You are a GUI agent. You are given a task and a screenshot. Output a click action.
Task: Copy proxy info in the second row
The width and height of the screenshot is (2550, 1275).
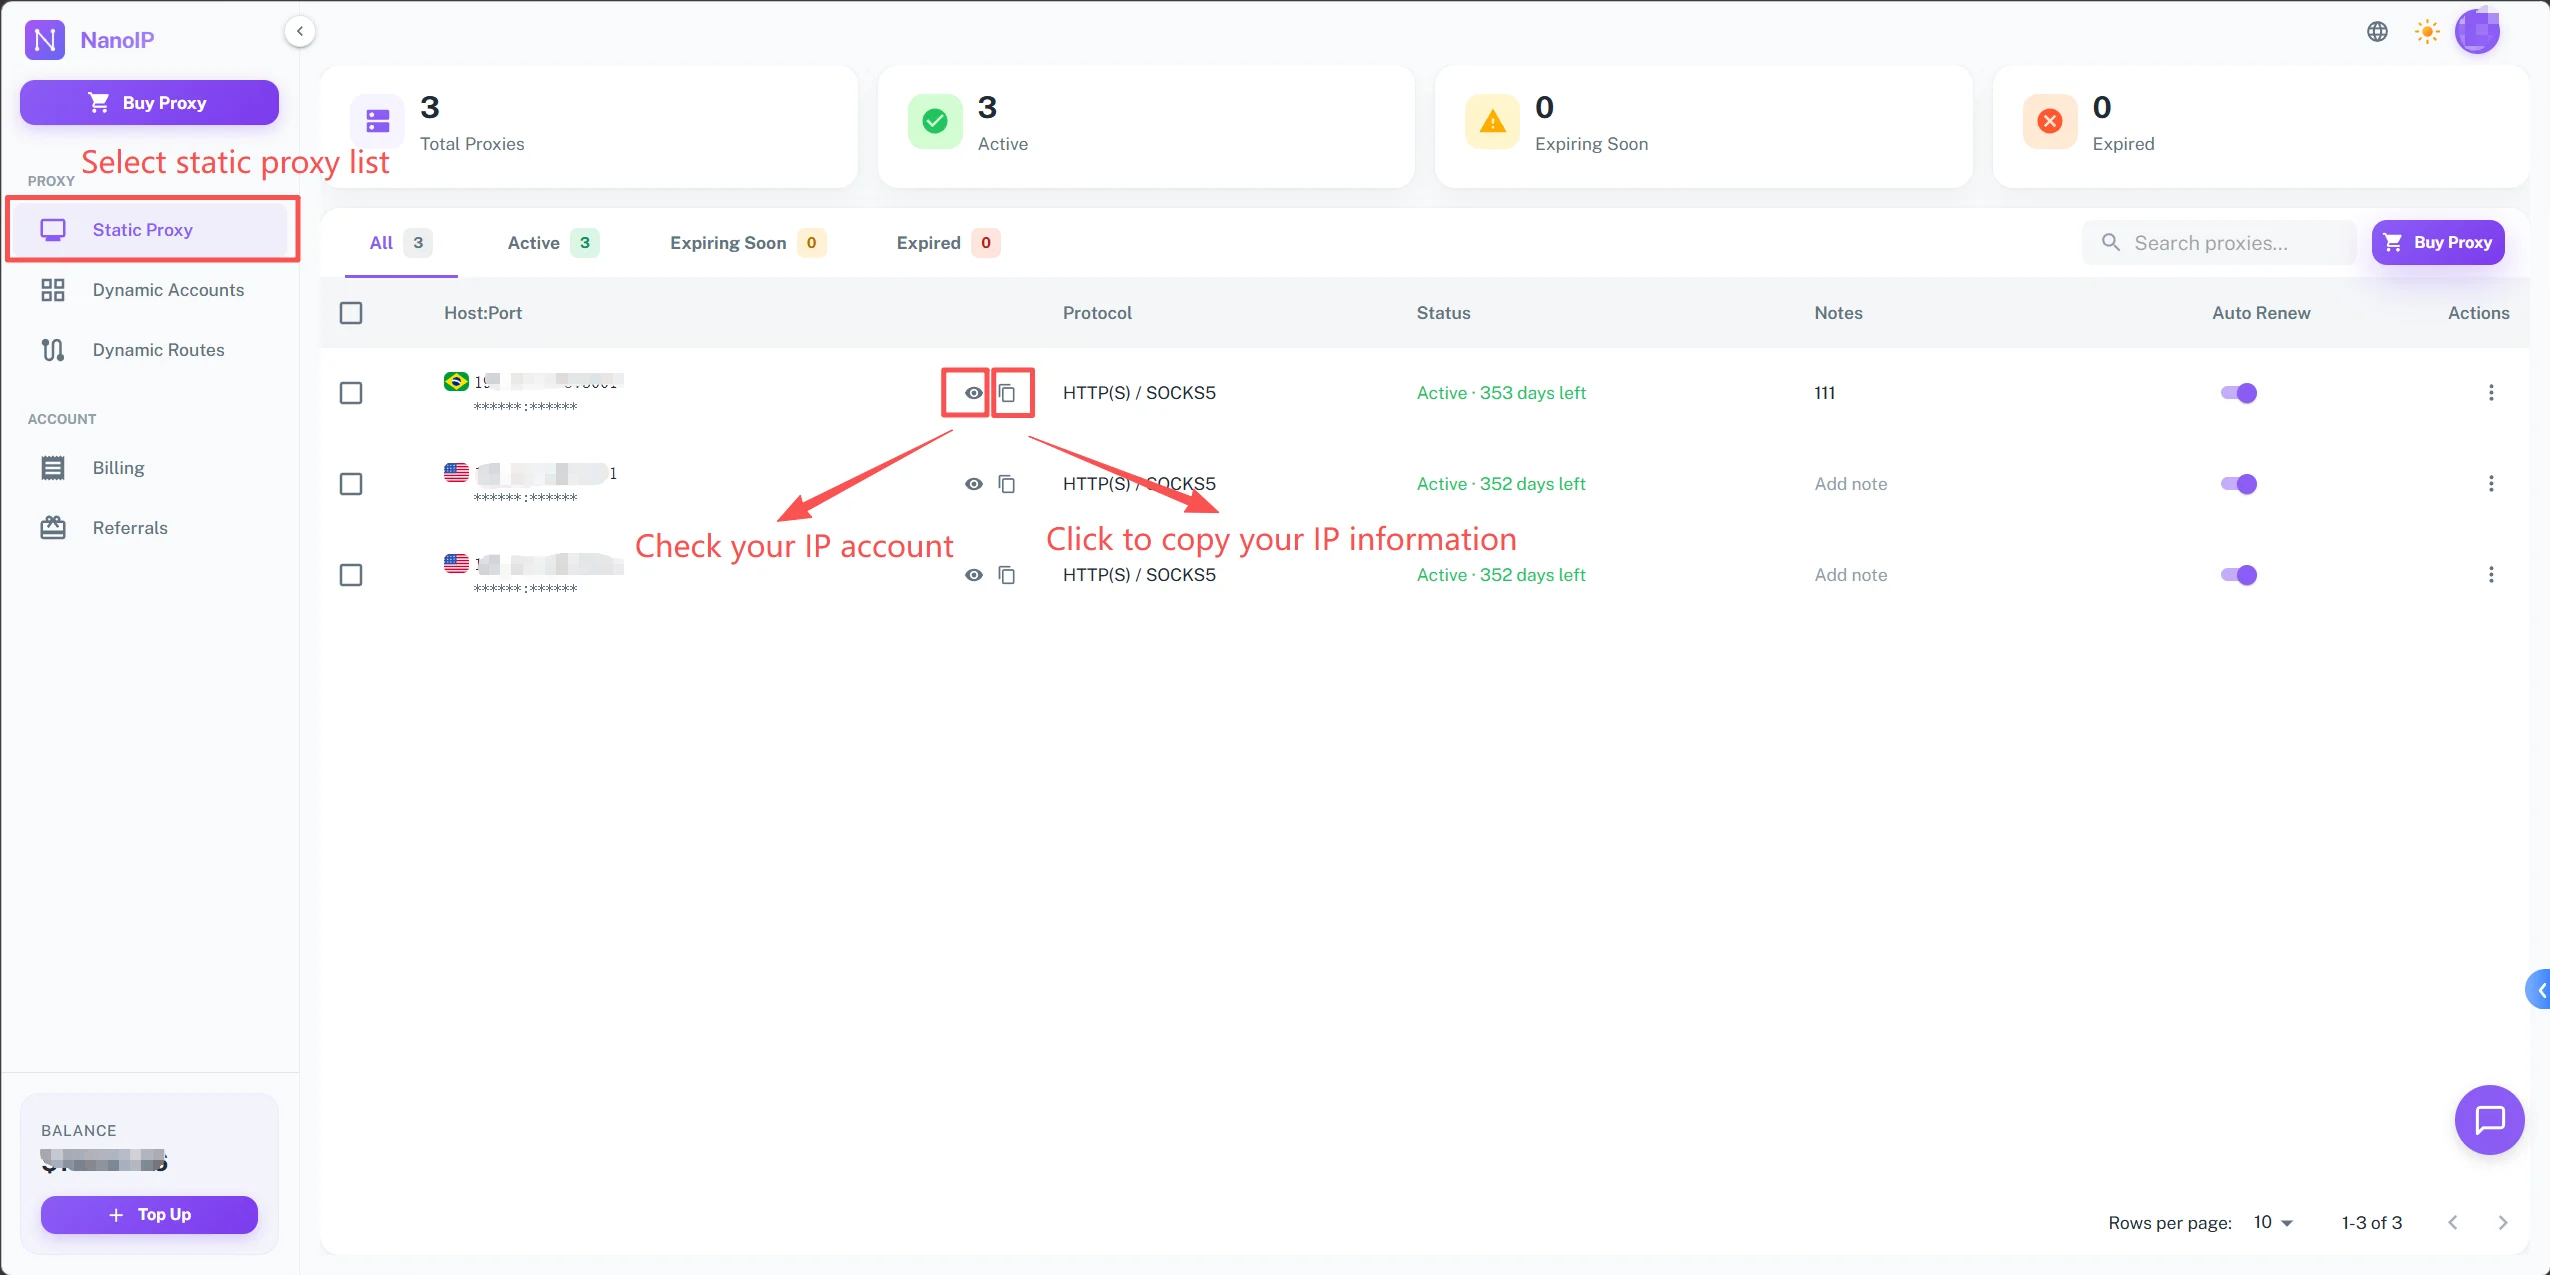click(x=1007, y=484)
